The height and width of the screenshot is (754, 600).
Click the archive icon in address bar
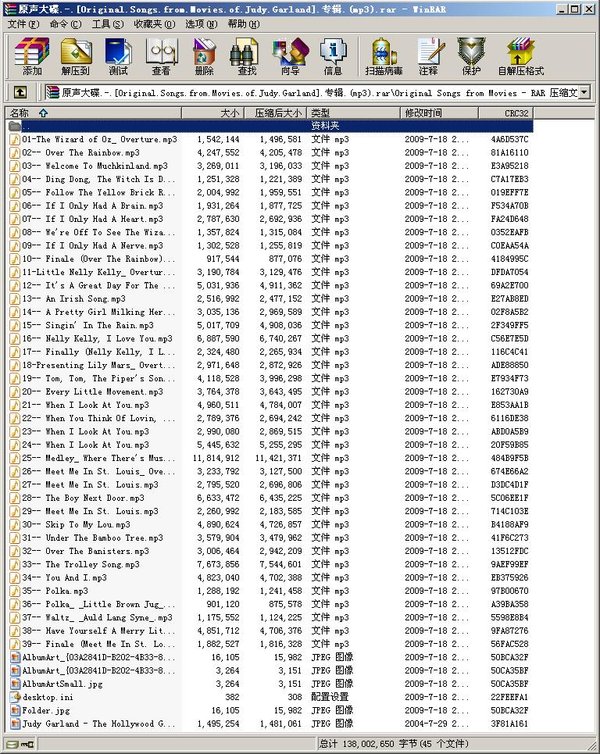[x=52, y=92]
